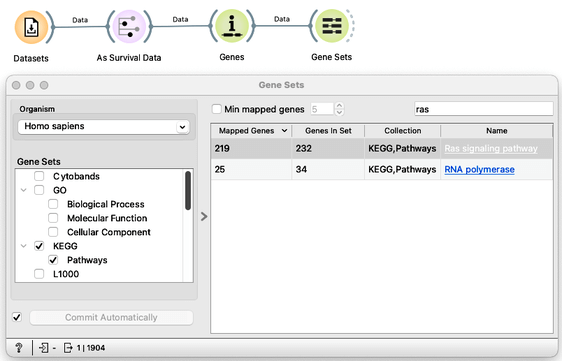Click the Cytobands tree label
Viewport: 562px width, 361px height.
coord(76,176)
